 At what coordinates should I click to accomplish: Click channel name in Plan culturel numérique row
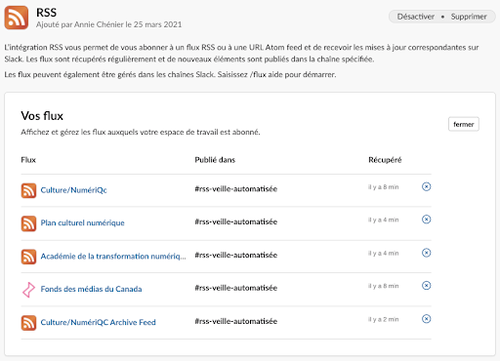pyautogui.click(x=236, y=222)
